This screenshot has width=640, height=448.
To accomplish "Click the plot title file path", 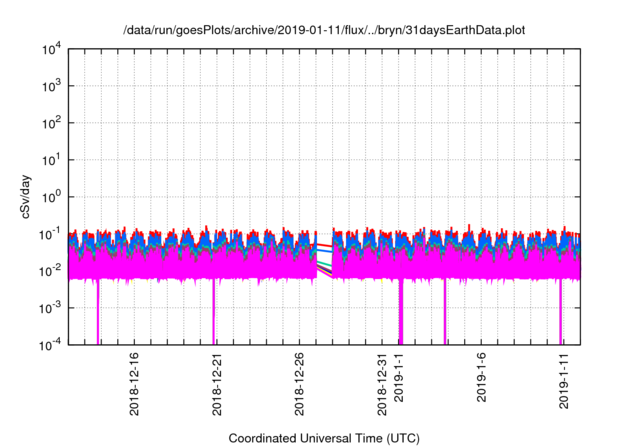I will 324,30.
